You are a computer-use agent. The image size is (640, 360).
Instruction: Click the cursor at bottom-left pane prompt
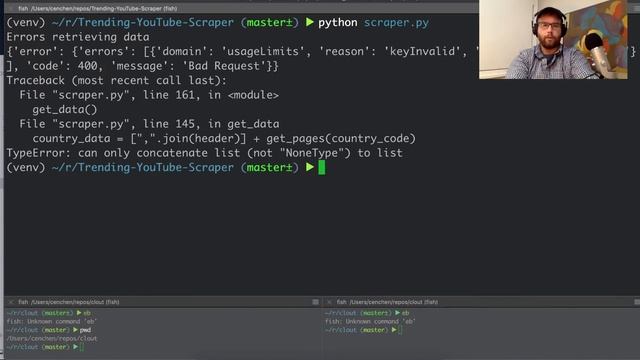click(82, 347)
